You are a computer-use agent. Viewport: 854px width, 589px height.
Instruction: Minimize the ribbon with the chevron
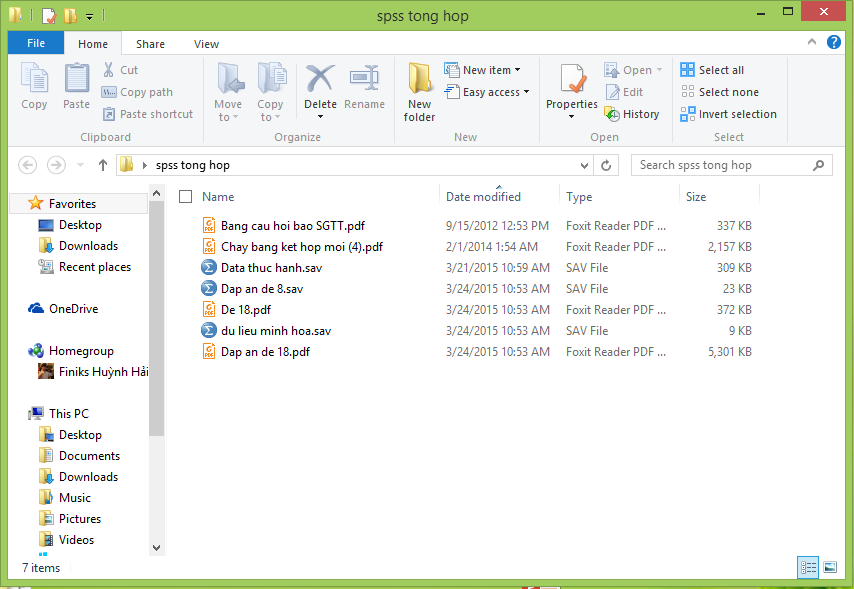(812, 42)
